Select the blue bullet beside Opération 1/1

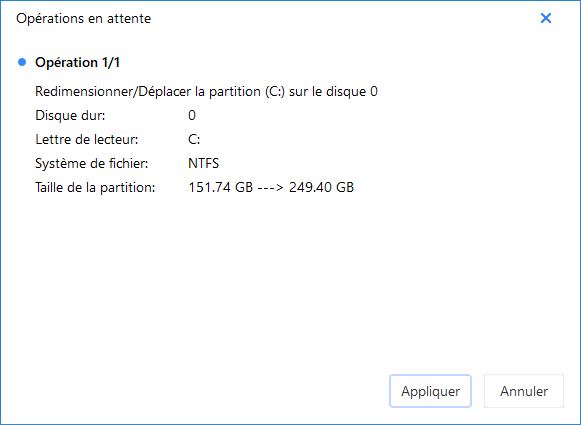22,62
